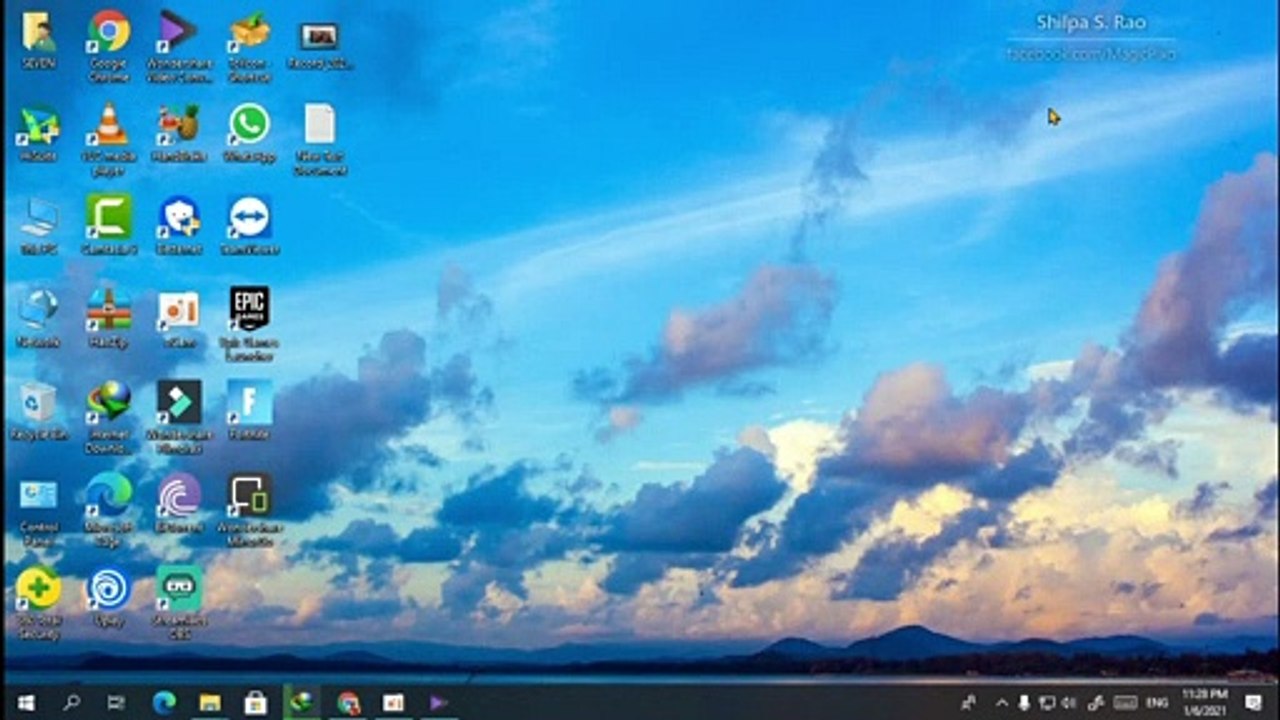Expand the hidden tray icons chevron
Screen dimensions: 1280x720
(1001, 703)
